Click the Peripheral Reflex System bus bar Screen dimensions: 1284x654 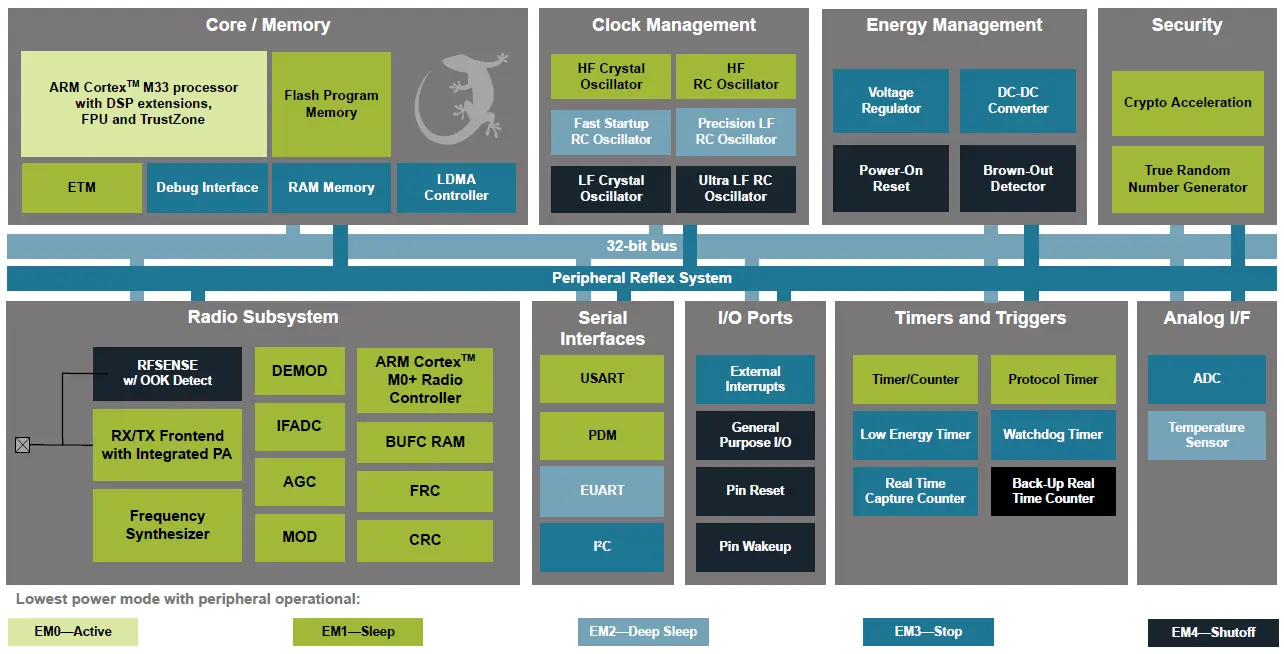pos(642,278)
